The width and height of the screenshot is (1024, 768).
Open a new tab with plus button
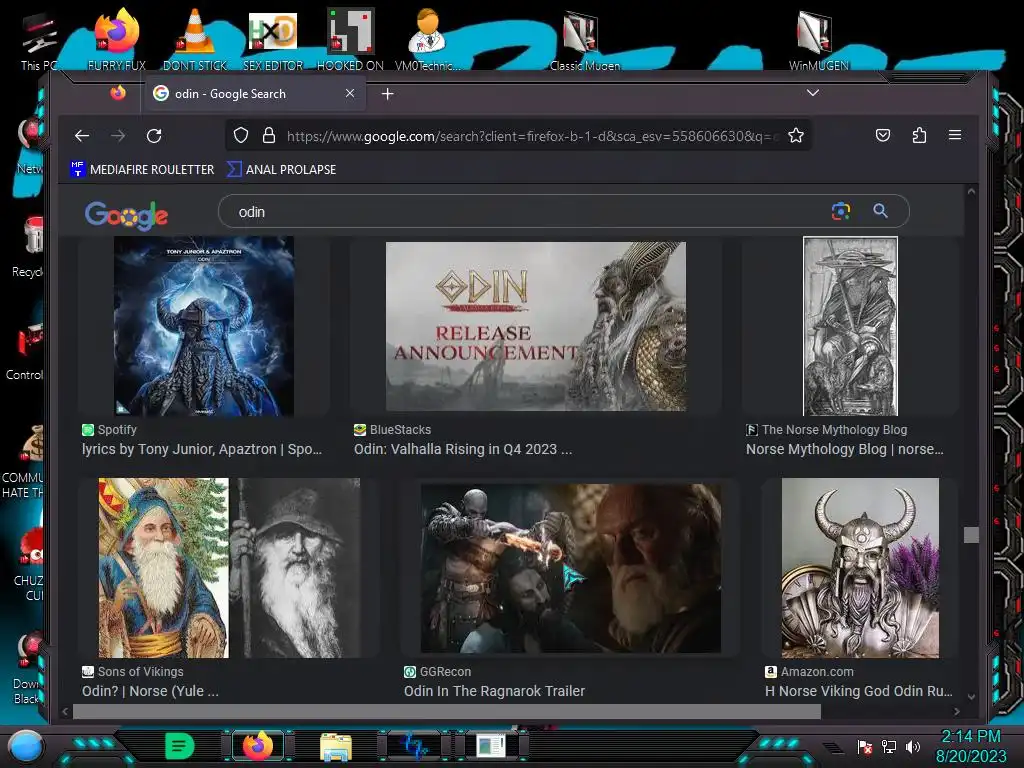coord(387,94)
